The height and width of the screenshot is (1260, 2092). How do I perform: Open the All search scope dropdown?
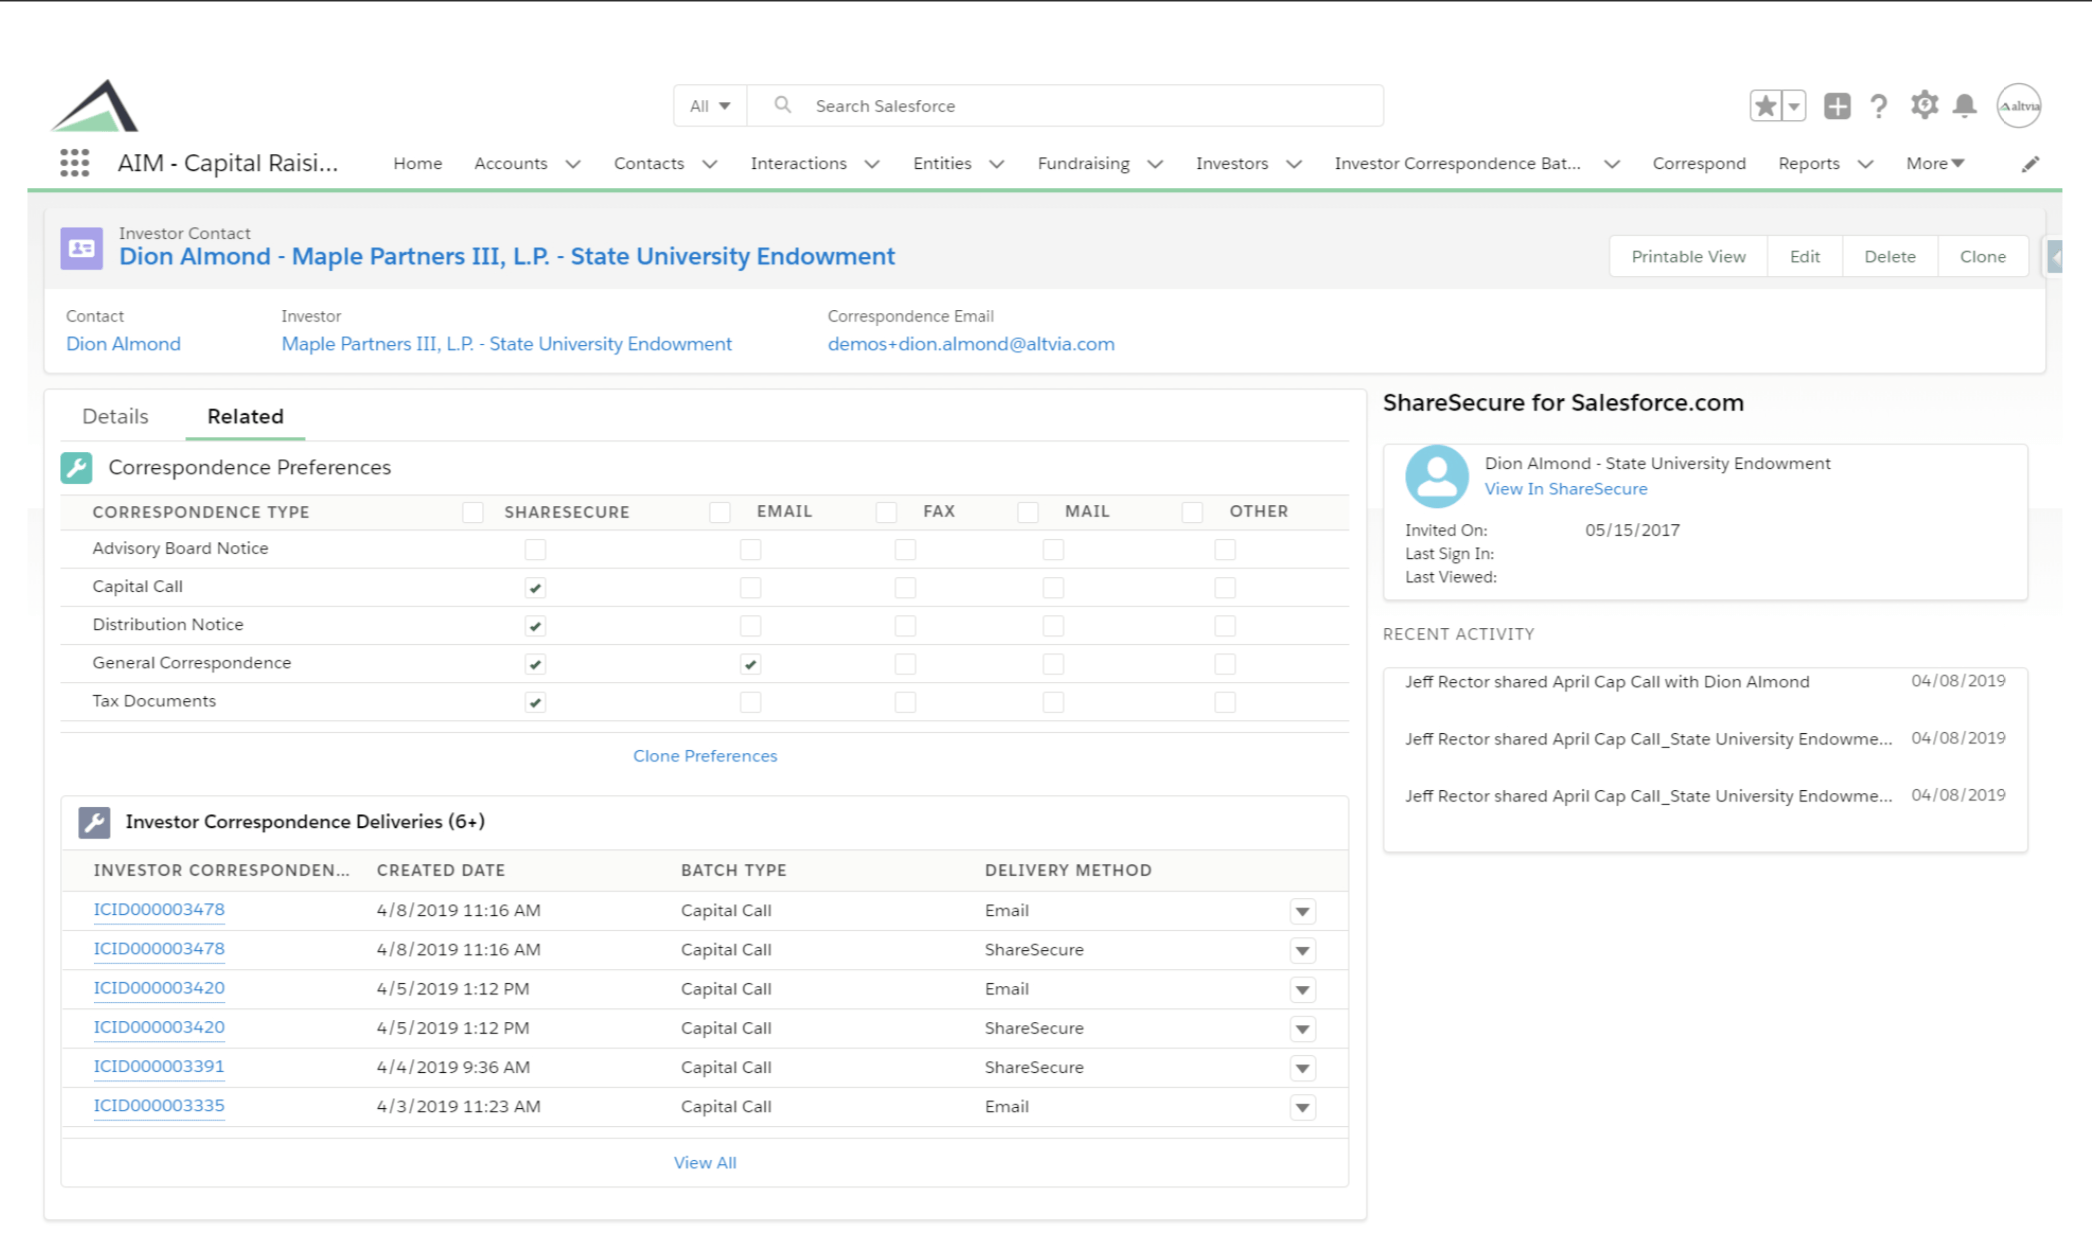[710, 106]
